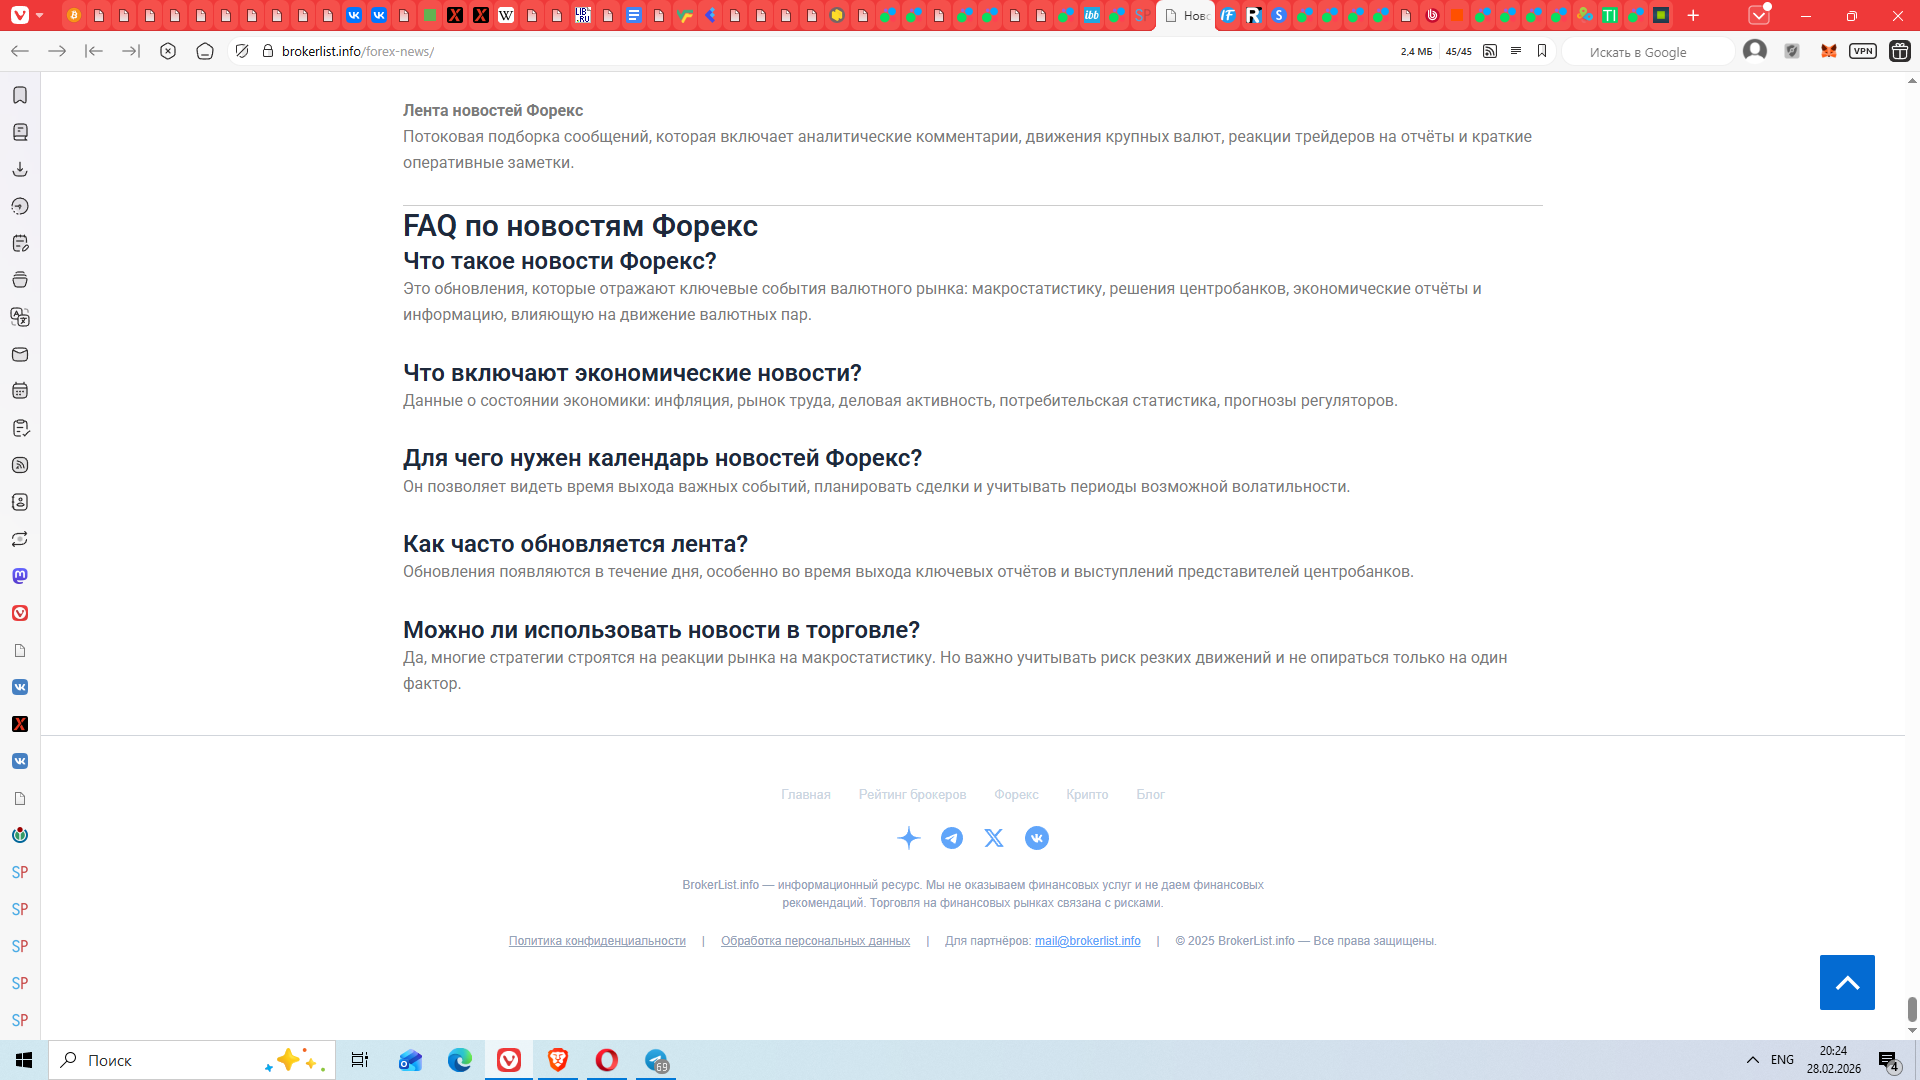Bookmark this page via address bar icon
This screenshot has width=1920, height=1080.
click(x=1542, y=51)
